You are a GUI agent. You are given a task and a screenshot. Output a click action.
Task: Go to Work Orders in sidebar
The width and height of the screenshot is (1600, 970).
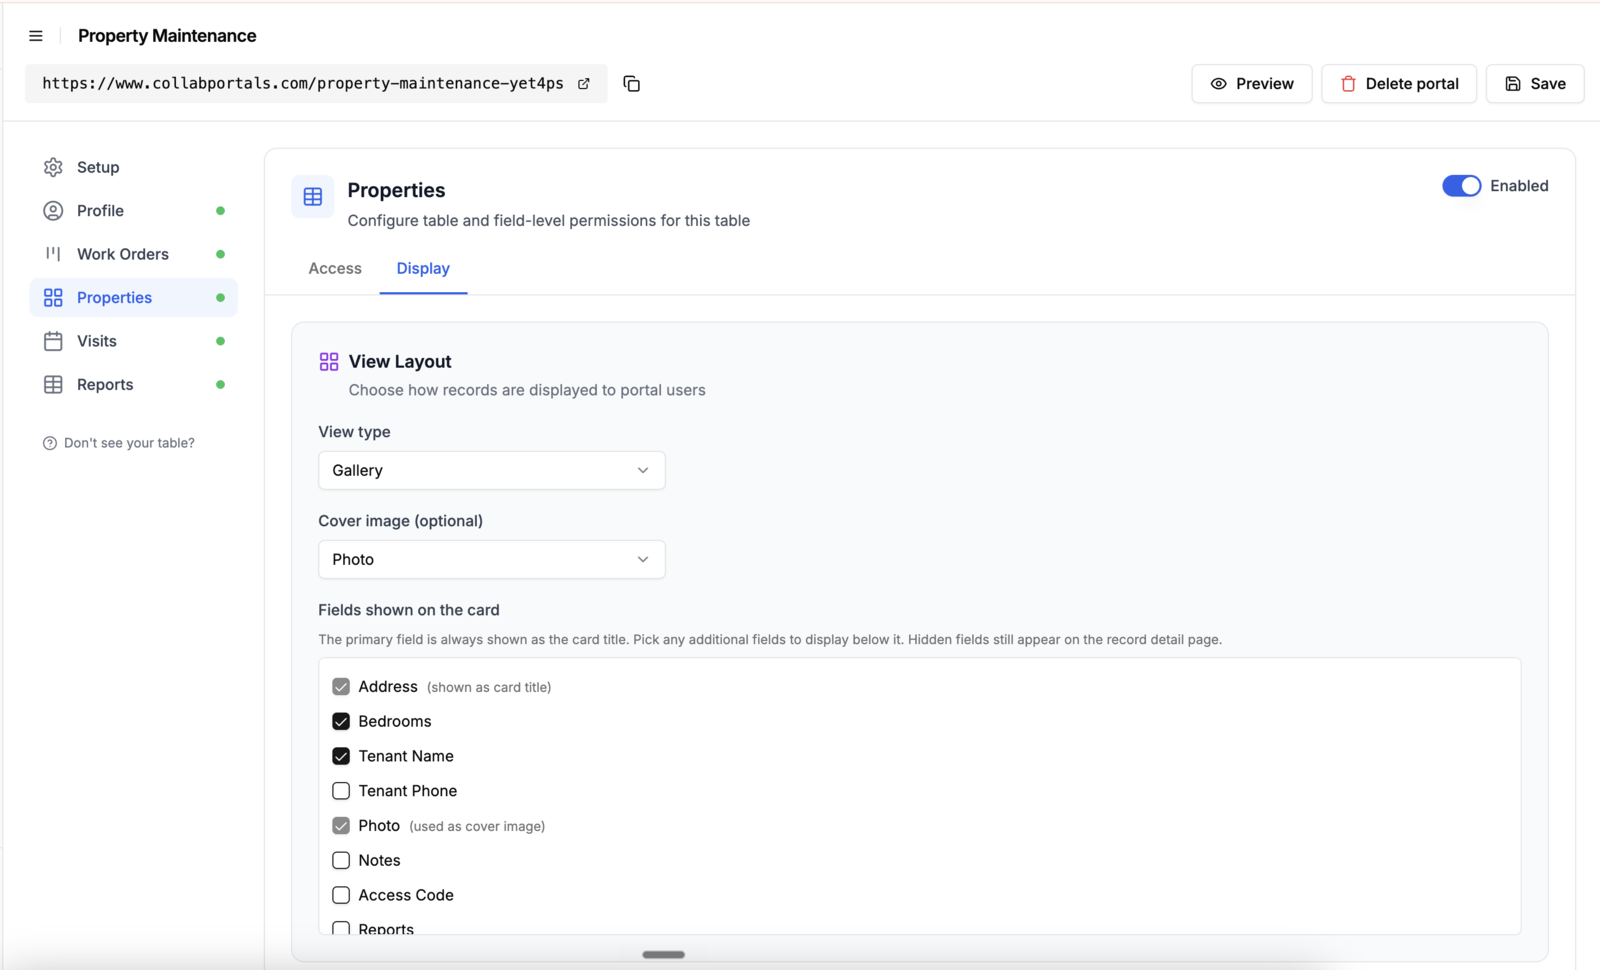[x=133, y=254]
